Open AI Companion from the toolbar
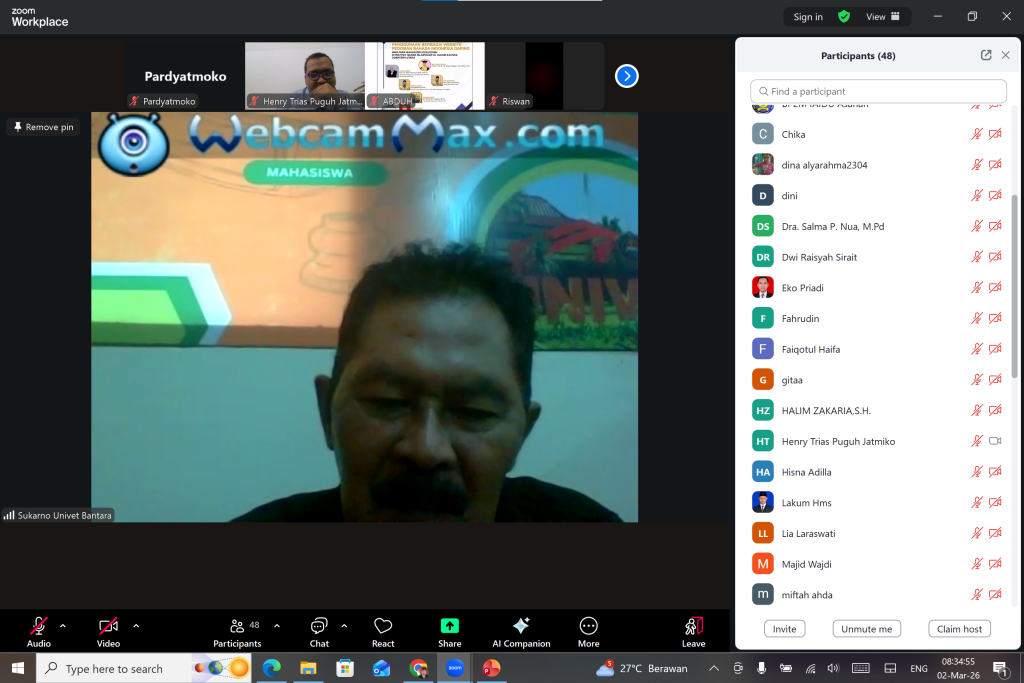1024x683 pixels. click(521, 627)
